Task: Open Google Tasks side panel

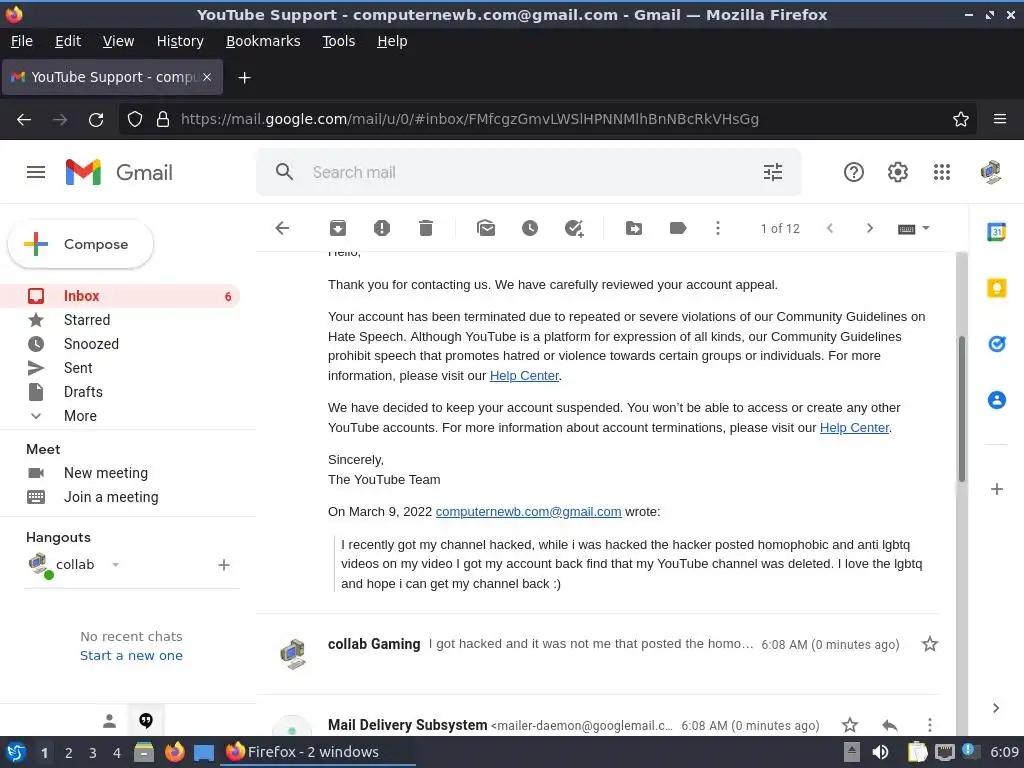Action: pyautogui.click(x=997, y=344)
